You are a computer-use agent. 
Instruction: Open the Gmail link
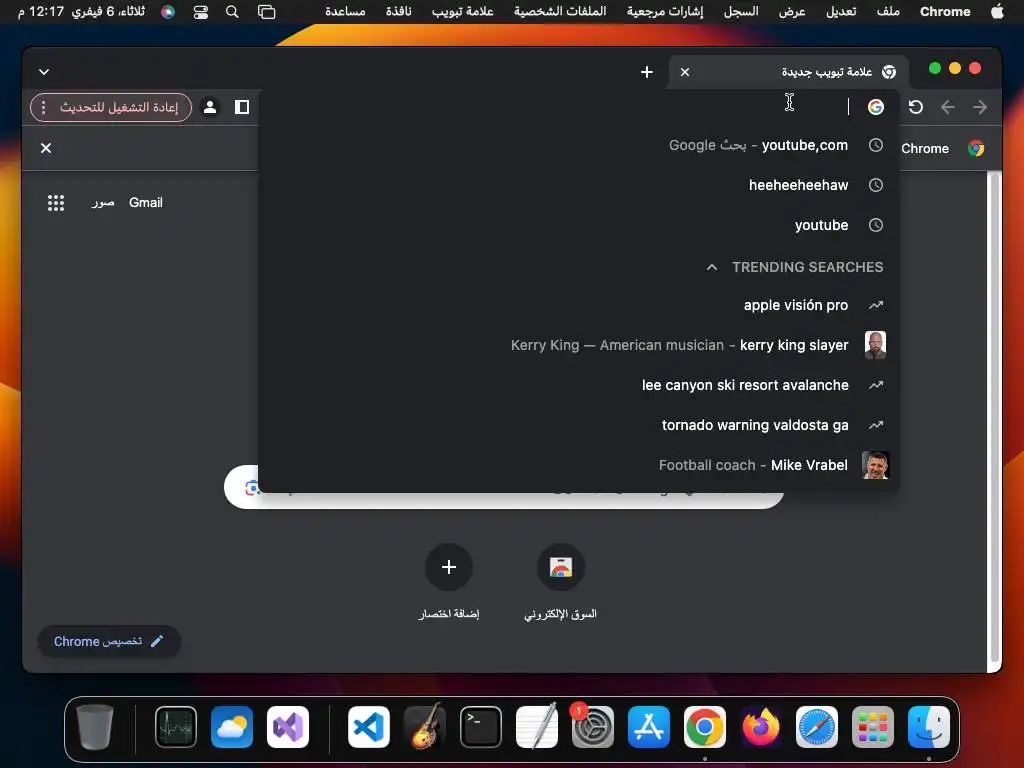click(146, 203)
